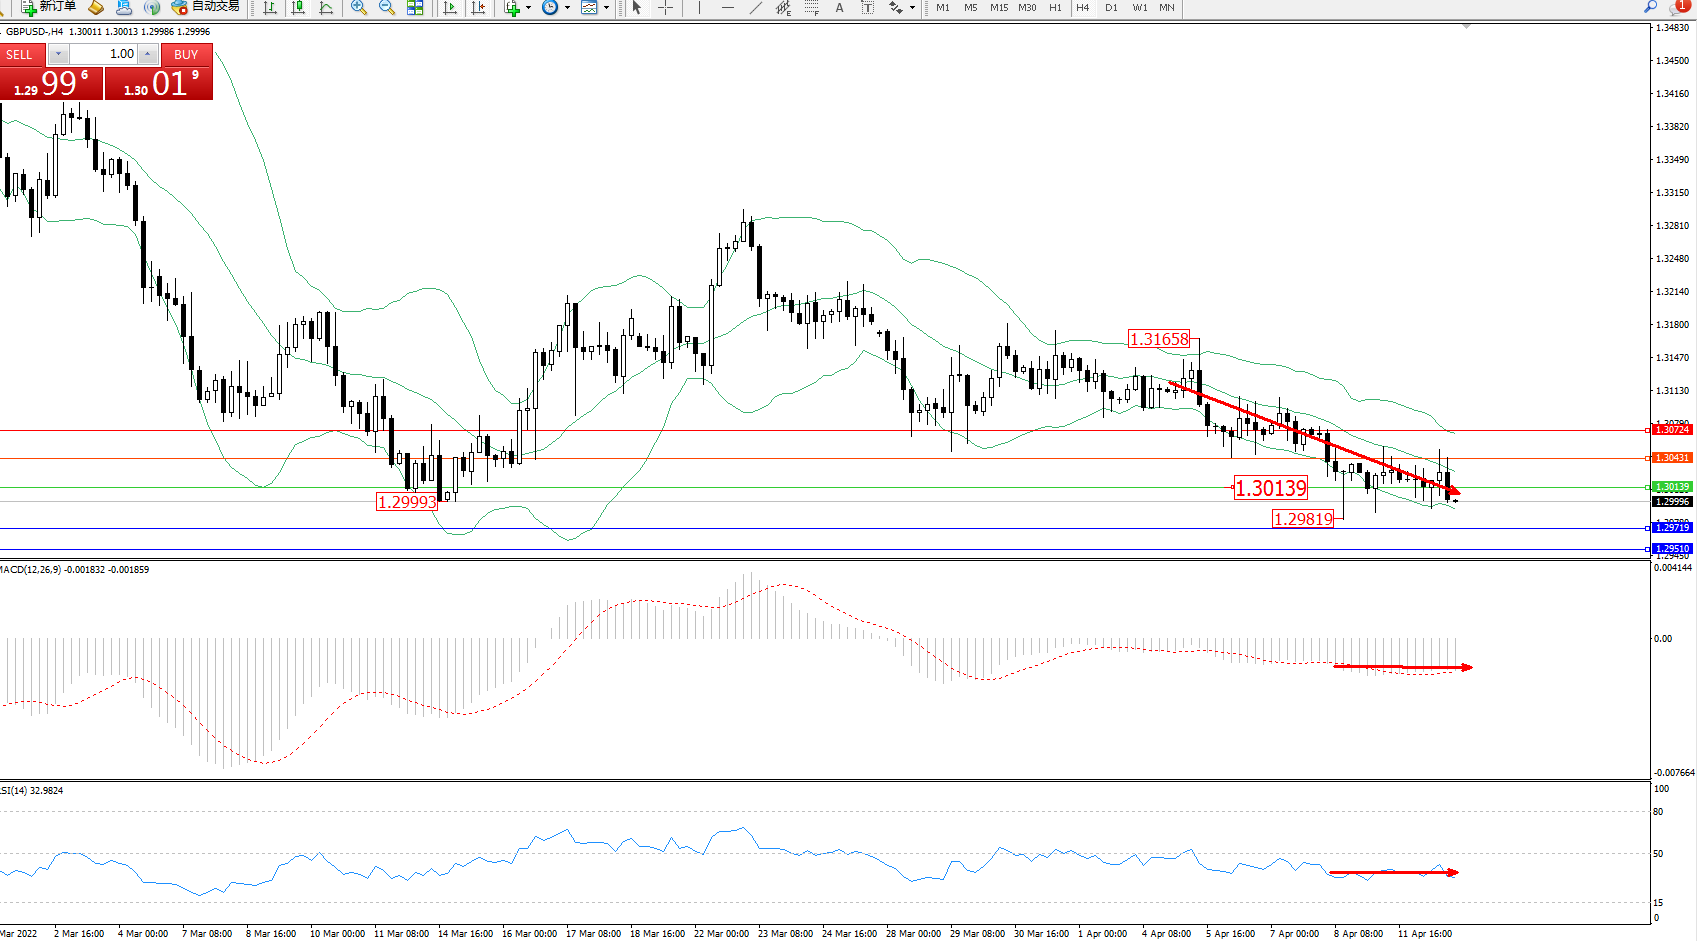Switch to the M15 timeframe
This screenshot has width=1697, height=941.
pos(998,8)
